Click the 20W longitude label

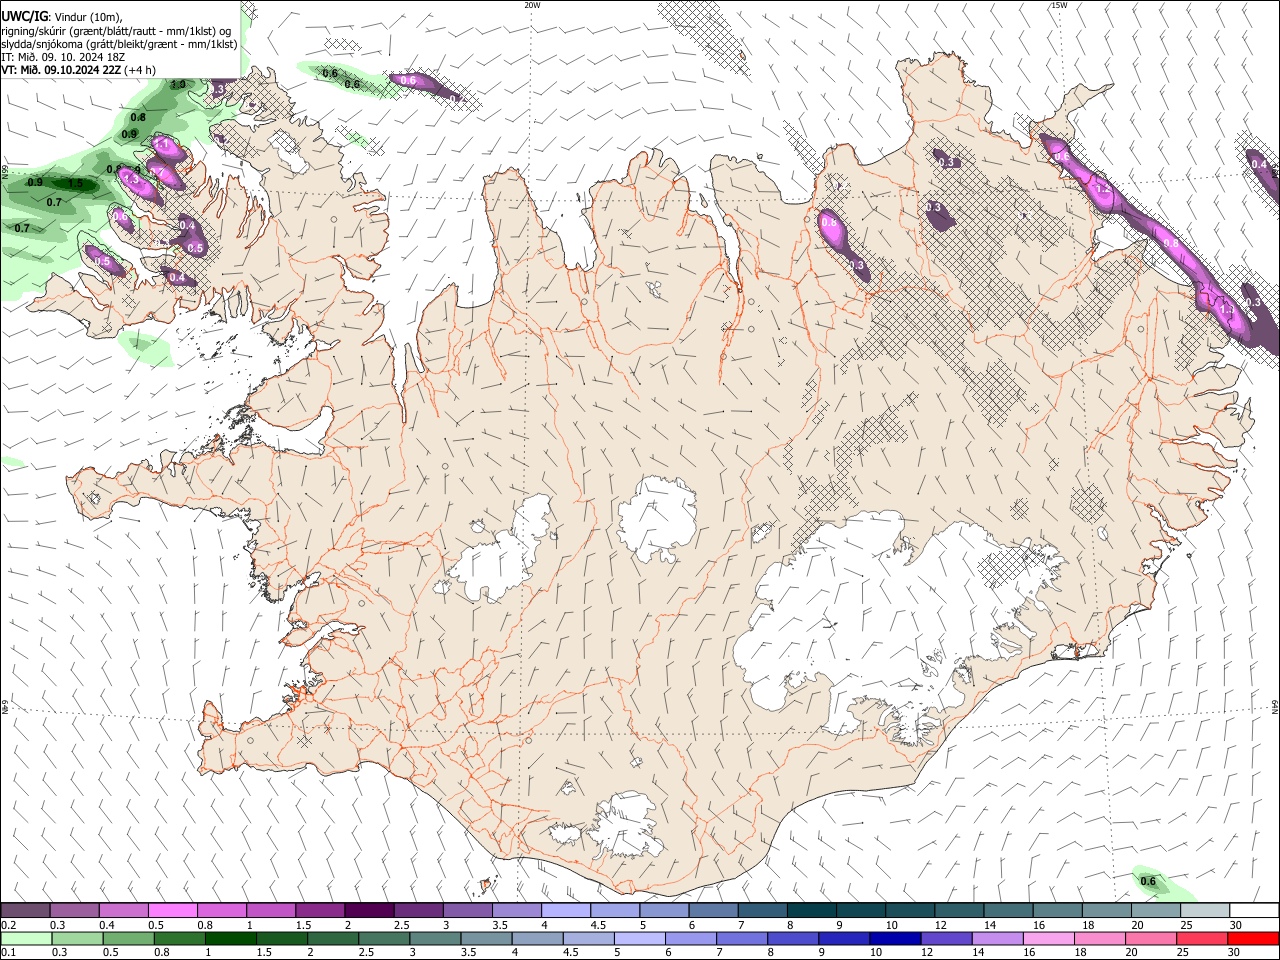(x=532, y=5)
